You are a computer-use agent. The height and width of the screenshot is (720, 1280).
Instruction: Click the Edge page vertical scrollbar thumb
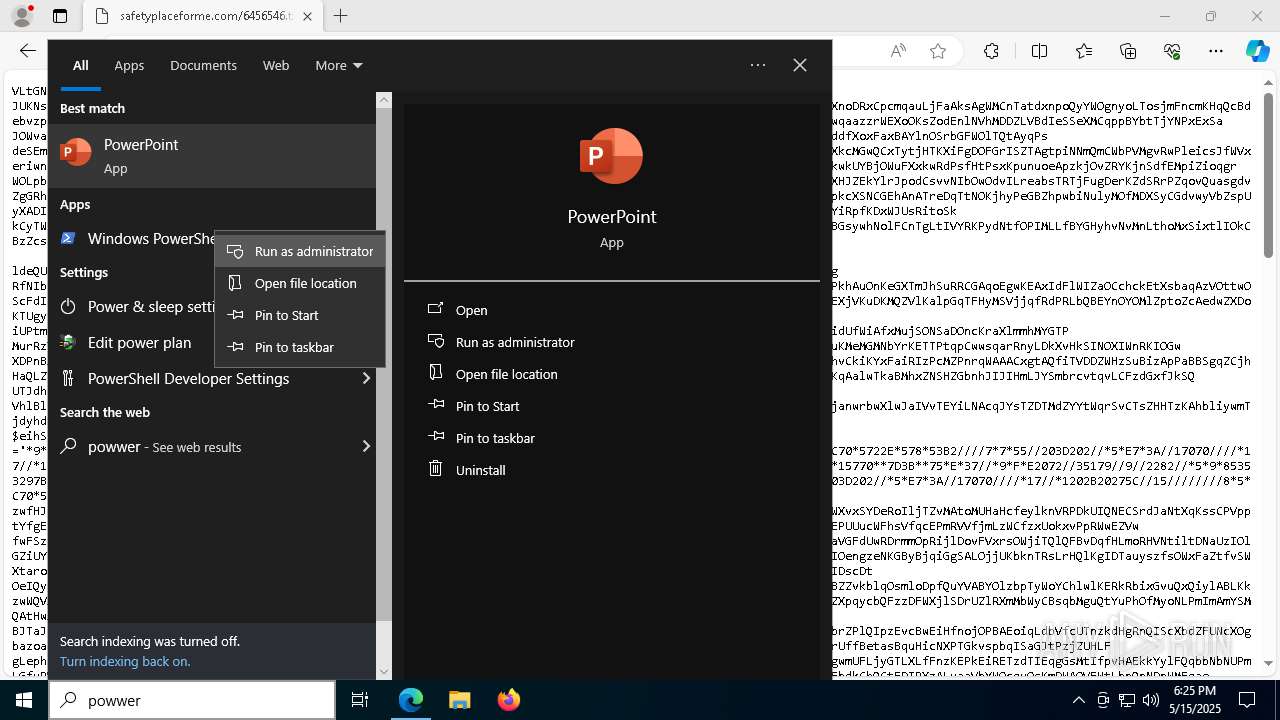tap(1268, 176)
